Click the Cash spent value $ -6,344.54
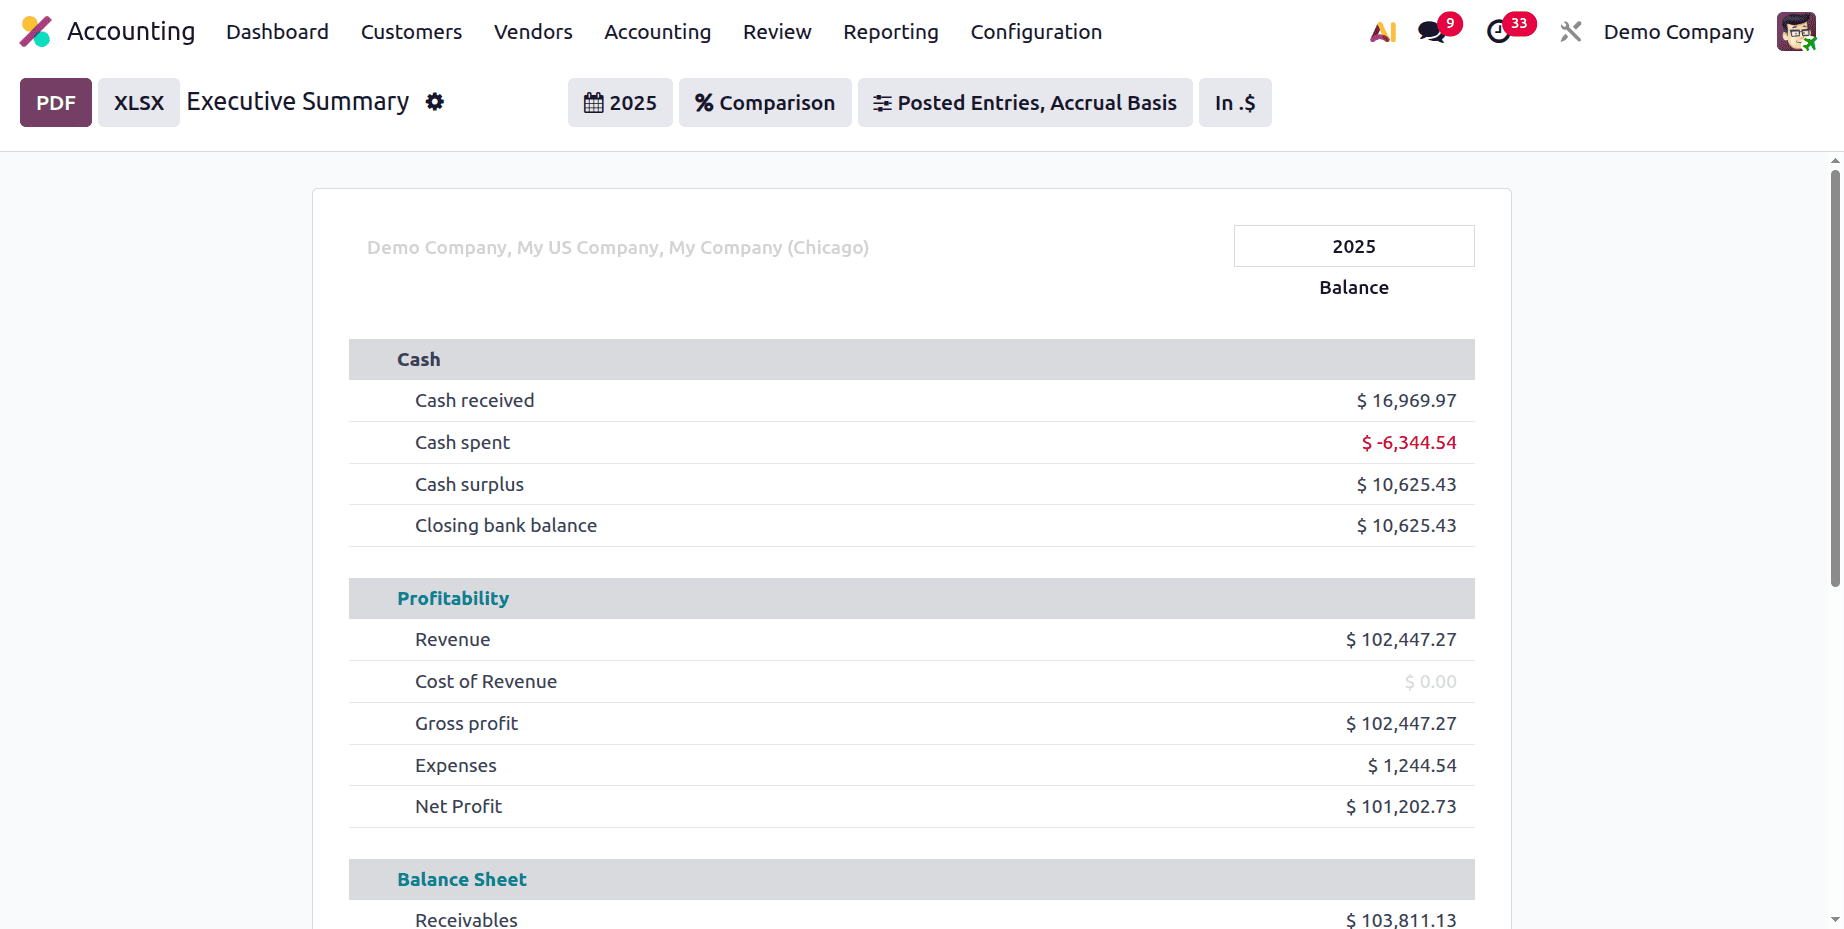 [x=1409, y=442]
